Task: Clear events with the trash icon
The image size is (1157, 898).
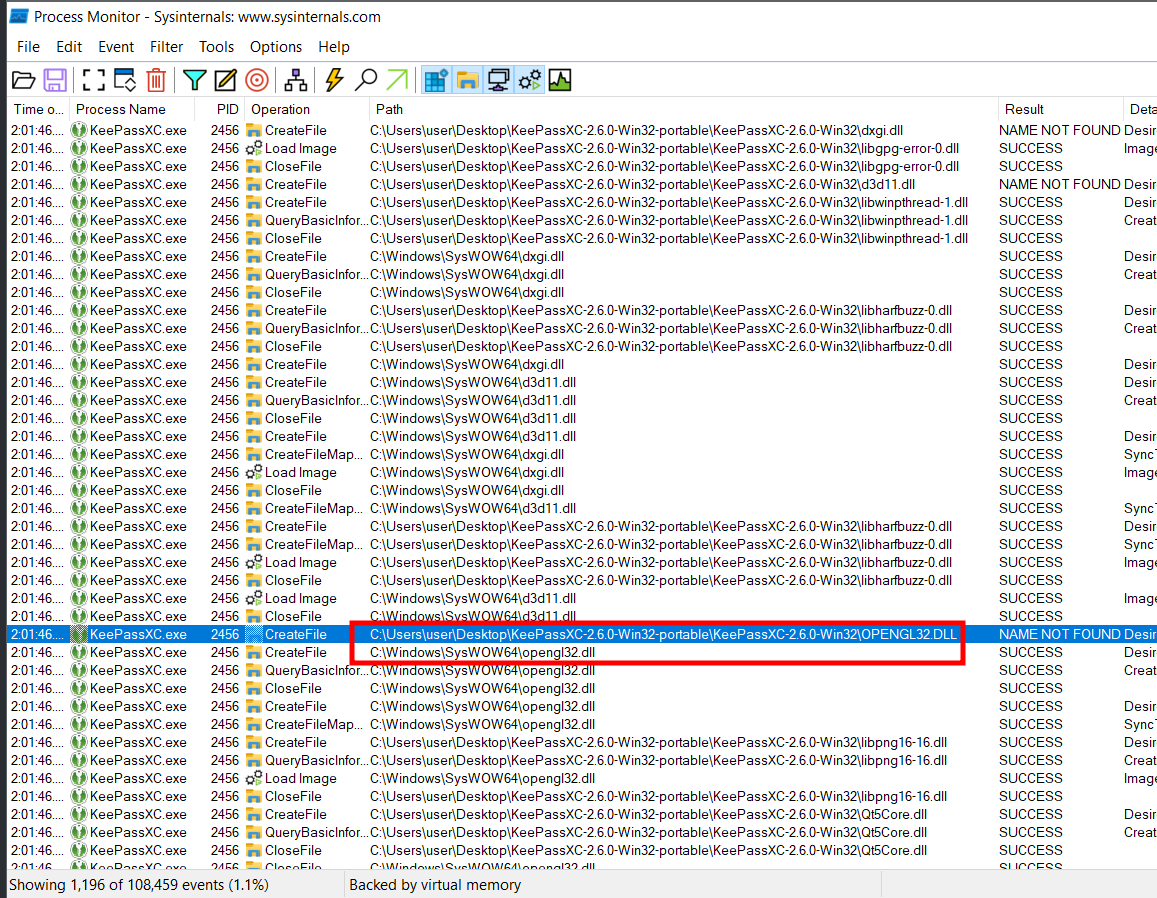Action: click(x=156, y=80)
